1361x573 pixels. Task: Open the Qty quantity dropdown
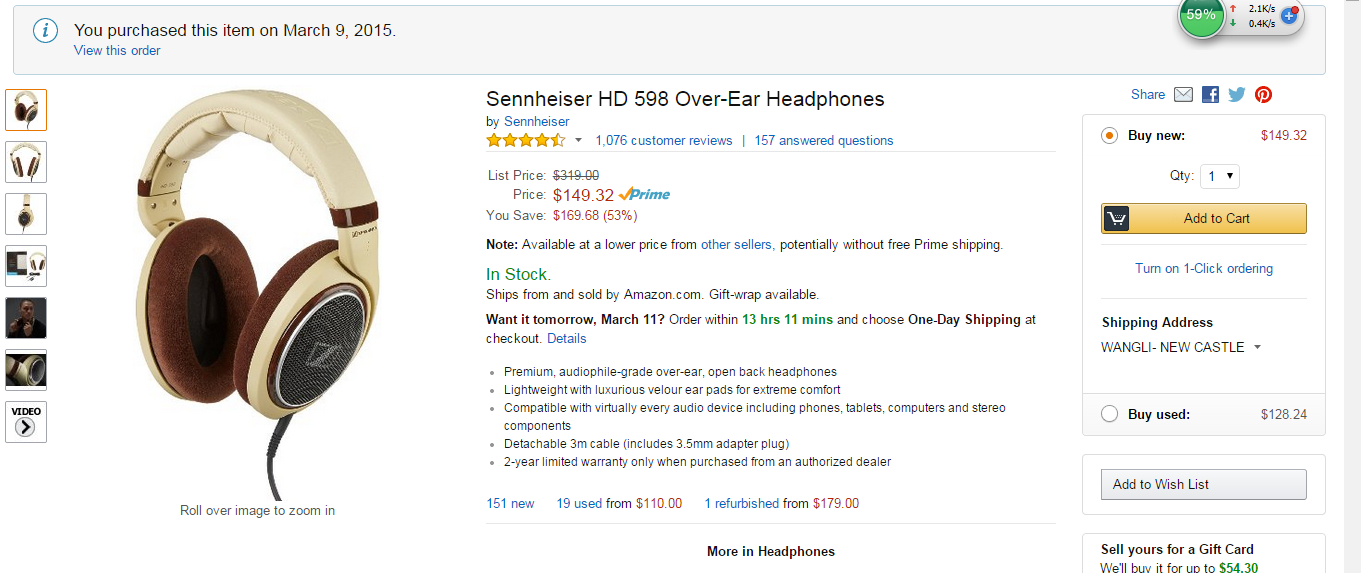pos(1220,176)
